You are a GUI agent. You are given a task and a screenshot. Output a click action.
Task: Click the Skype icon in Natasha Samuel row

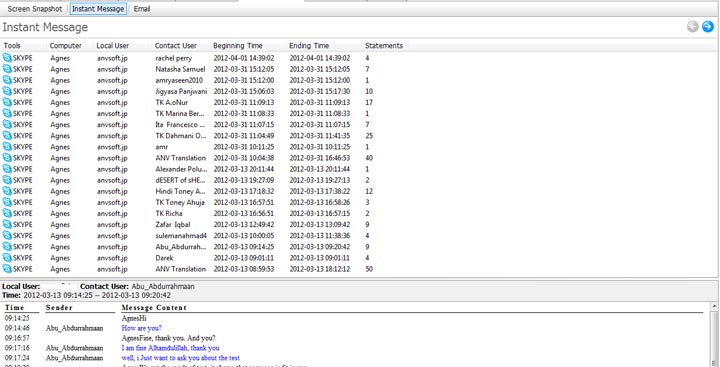click(x=7, y=69)
